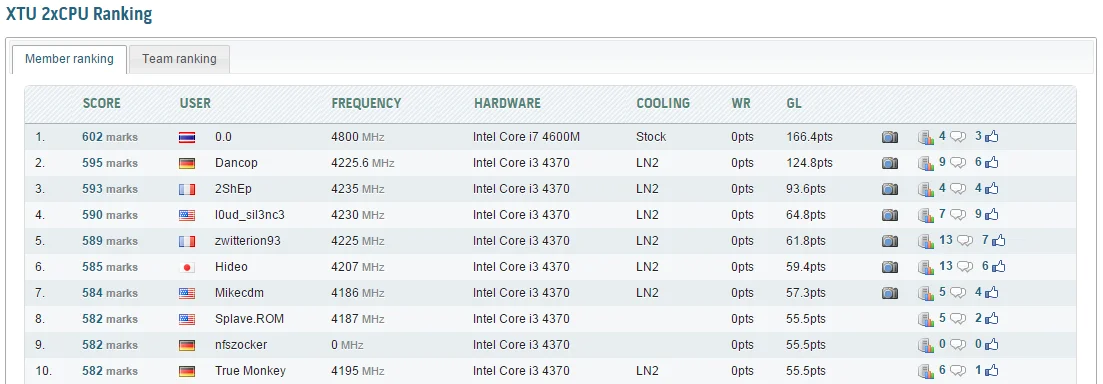Open nfszocker's user profile

[x=241, y=345]
